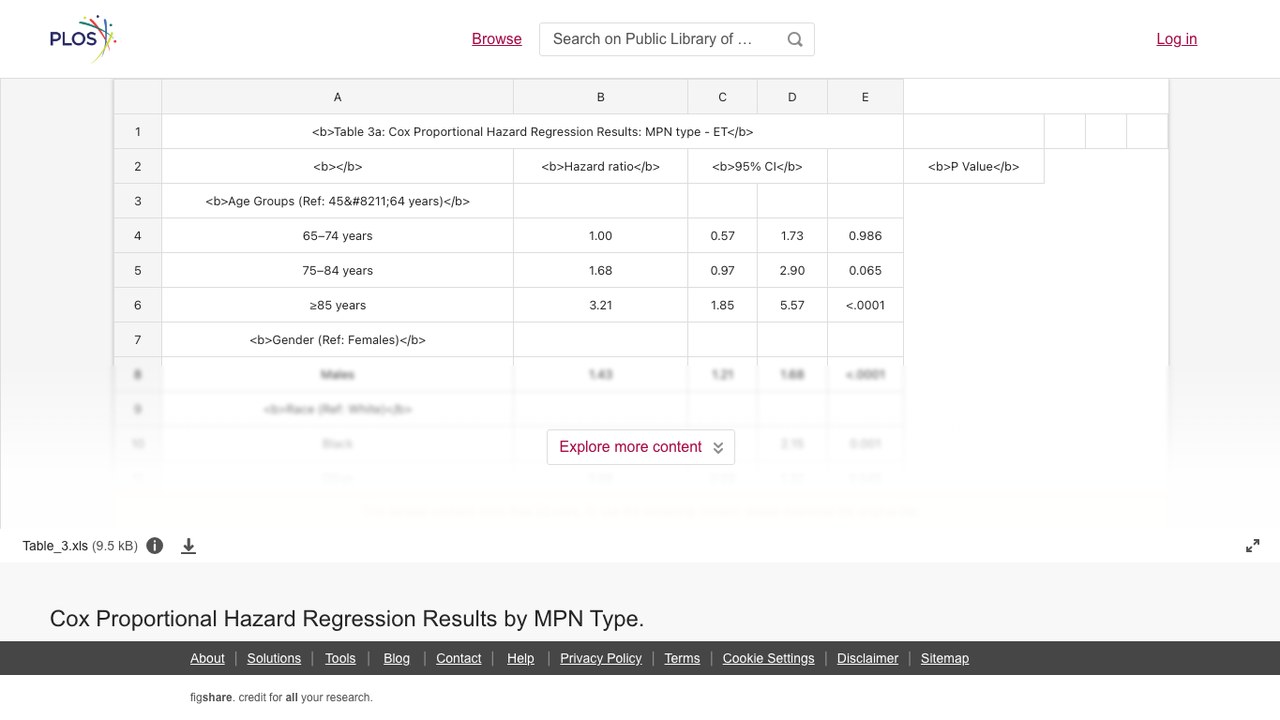Select column C header
Screen dimensions: 1280x720
point(722,97)
